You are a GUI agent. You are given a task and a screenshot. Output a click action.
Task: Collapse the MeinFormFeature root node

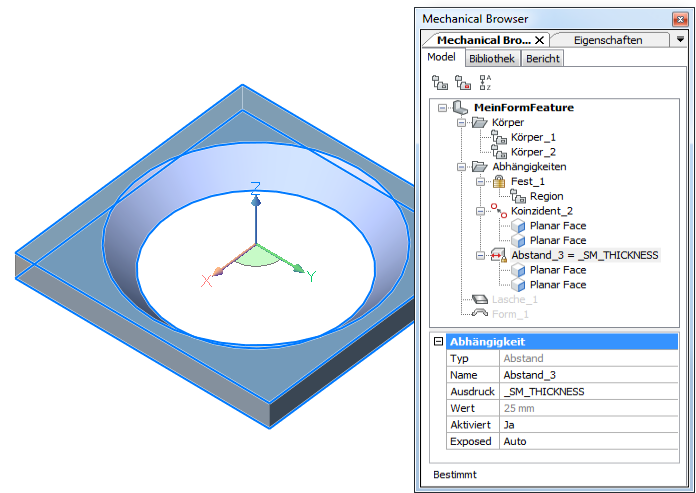pos(441,107)
